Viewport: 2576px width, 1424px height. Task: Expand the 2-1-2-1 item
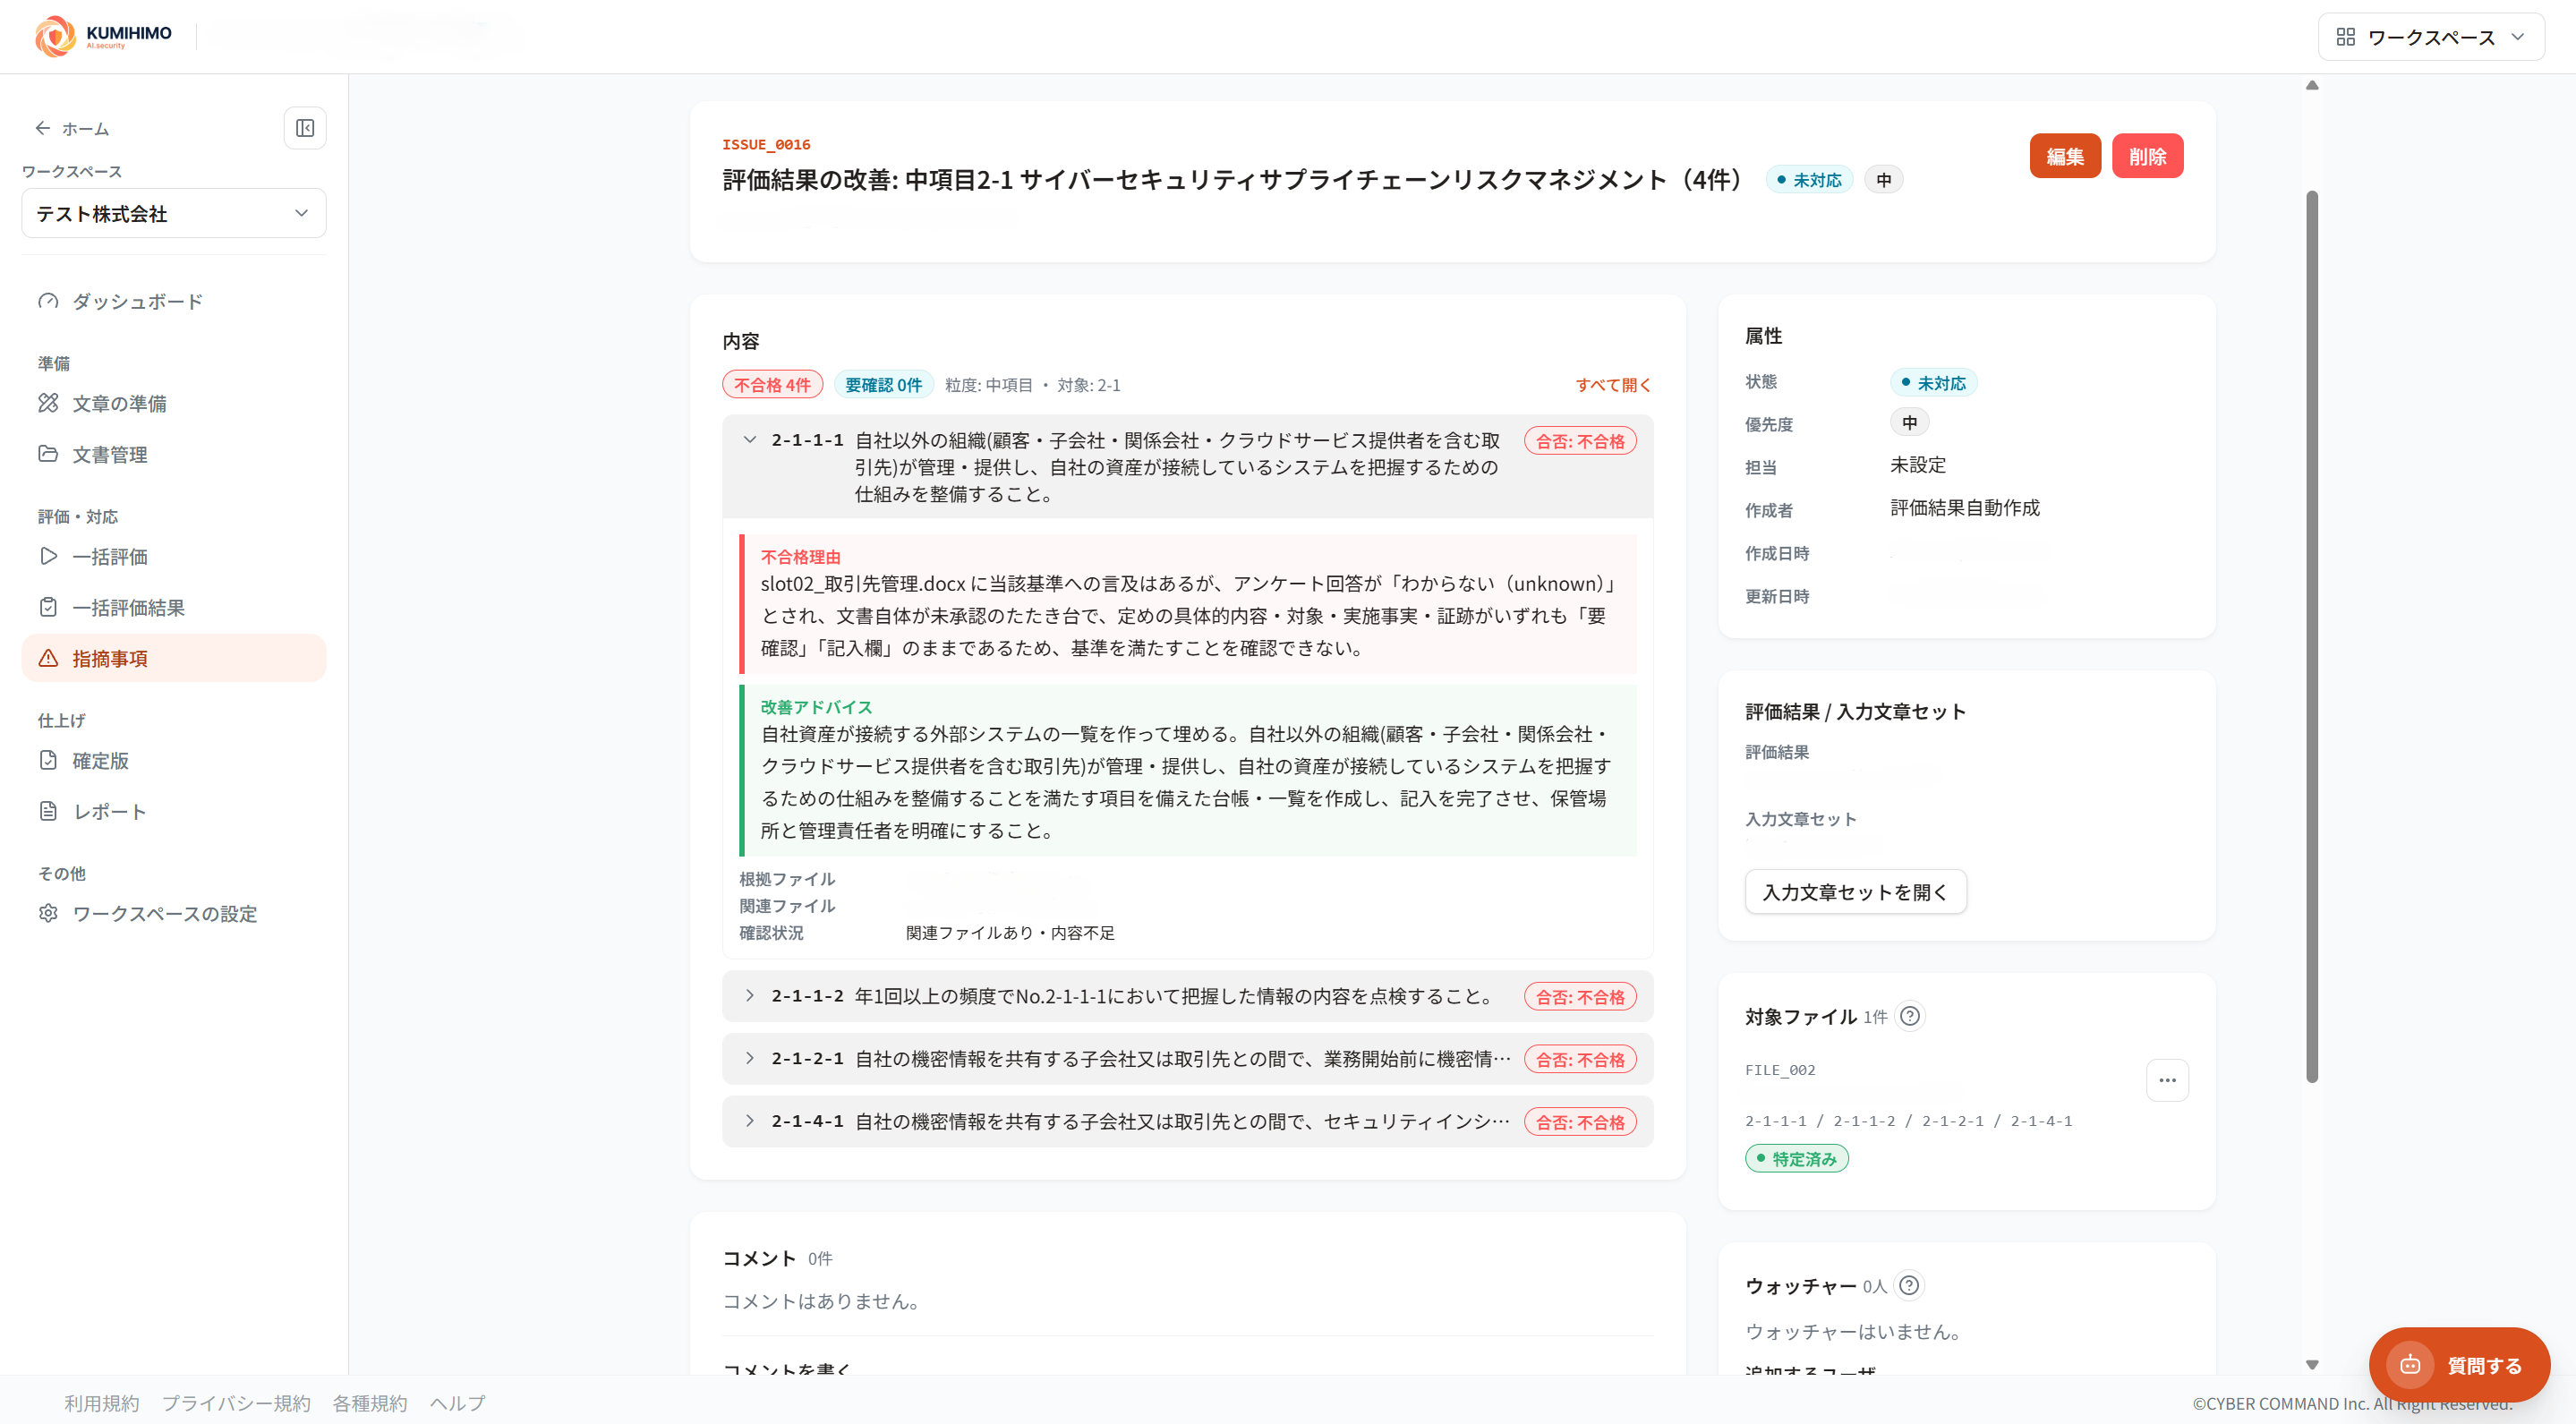pos(1187,1059)
